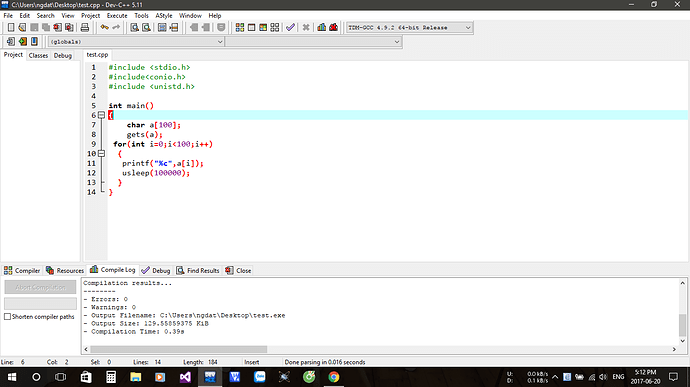Open the Window menu
This screenshot has height=387, width=690.
190,15
